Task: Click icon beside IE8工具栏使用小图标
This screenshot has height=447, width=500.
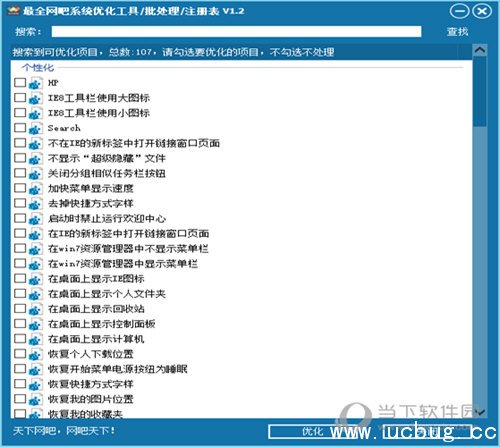Action: coord(36,113)
